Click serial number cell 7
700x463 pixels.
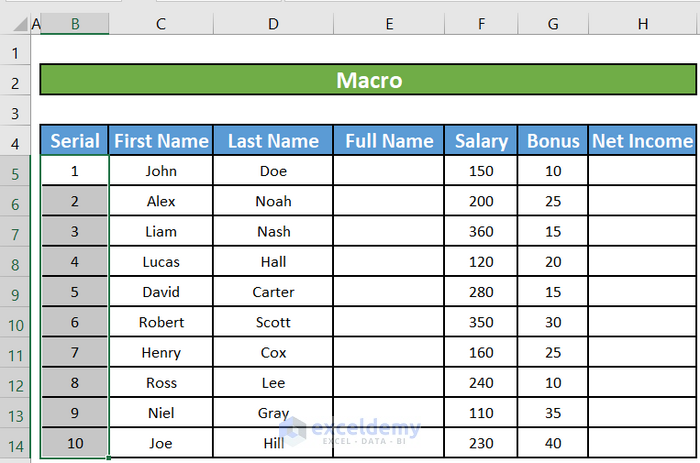coord(75,352)
